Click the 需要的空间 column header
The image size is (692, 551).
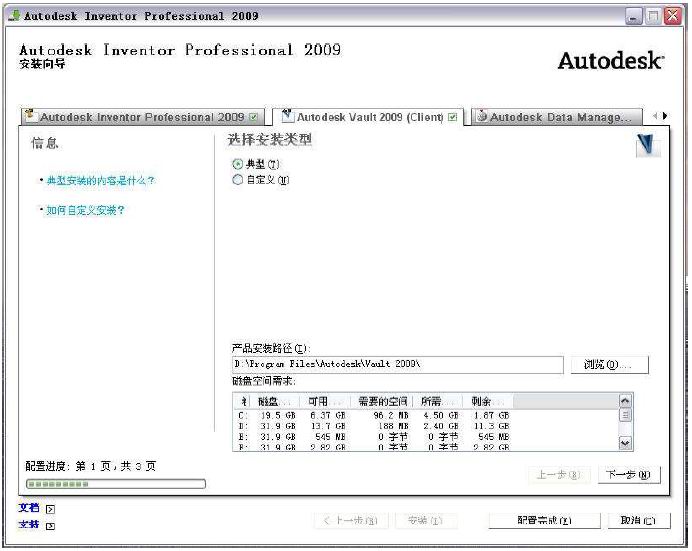point(382,401)
